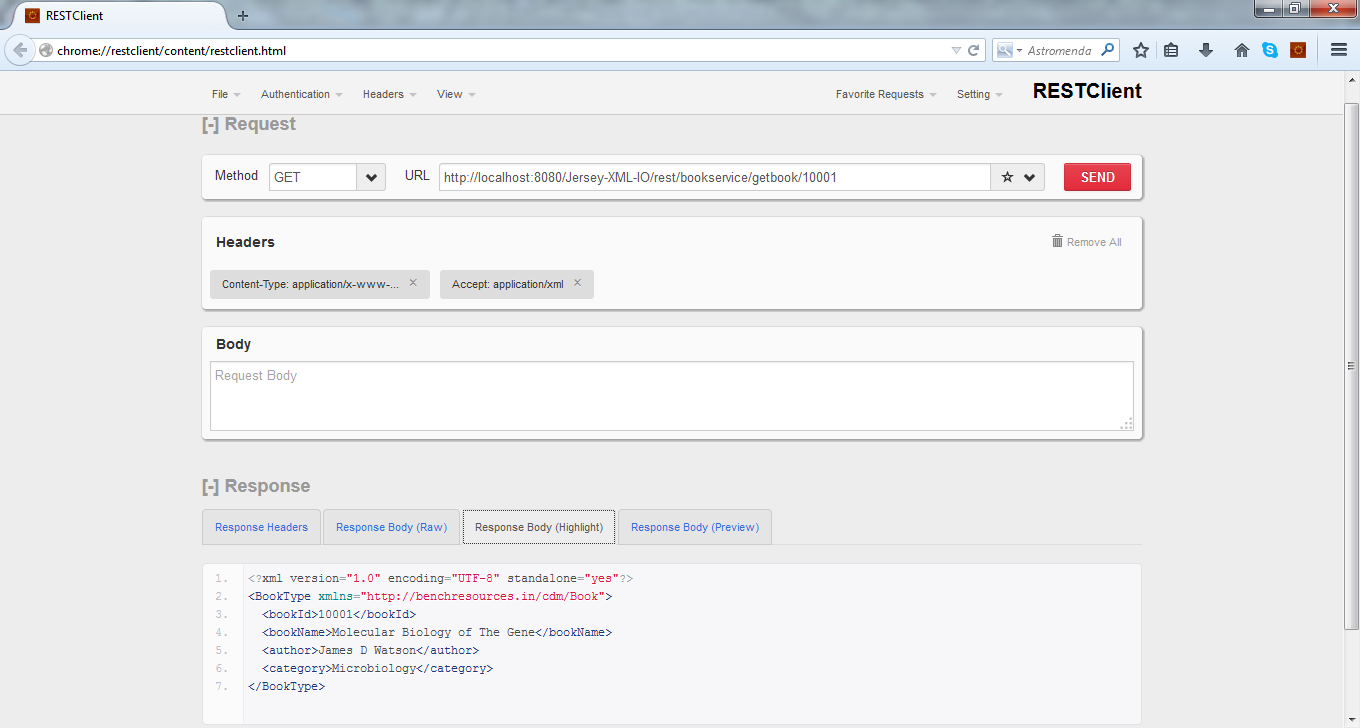This screenshot has width=1360, height=728.
Task: Open the Headers menu
Action: click(x=390, y=94)
